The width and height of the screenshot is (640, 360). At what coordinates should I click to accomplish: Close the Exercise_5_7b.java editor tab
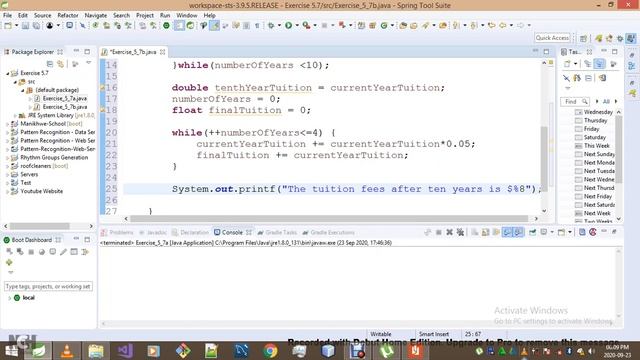[x=162, y=52]
